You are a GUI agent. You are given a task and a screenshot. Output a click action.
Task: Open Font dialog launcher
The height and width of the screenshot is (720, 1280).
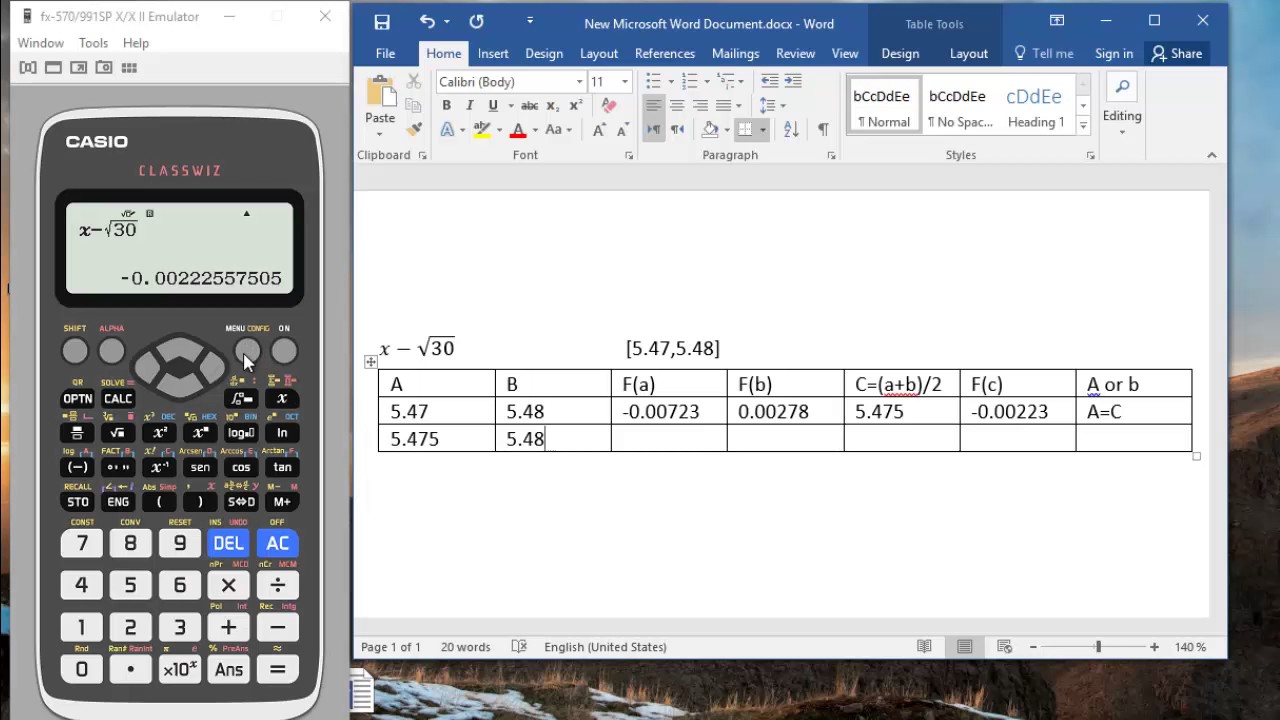coord(629,156)
